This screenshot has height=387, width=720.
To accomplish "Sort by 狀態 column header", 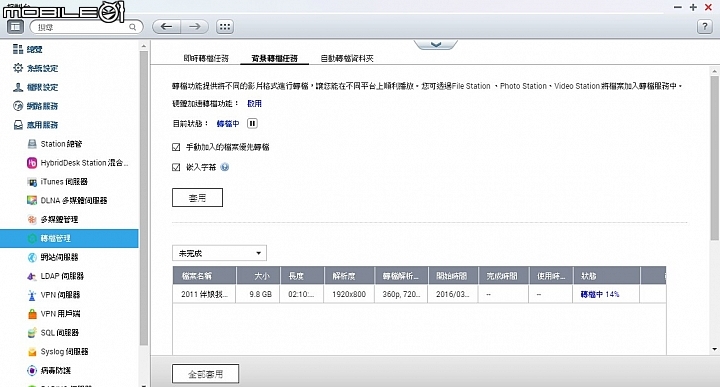I will click(606, 276).
